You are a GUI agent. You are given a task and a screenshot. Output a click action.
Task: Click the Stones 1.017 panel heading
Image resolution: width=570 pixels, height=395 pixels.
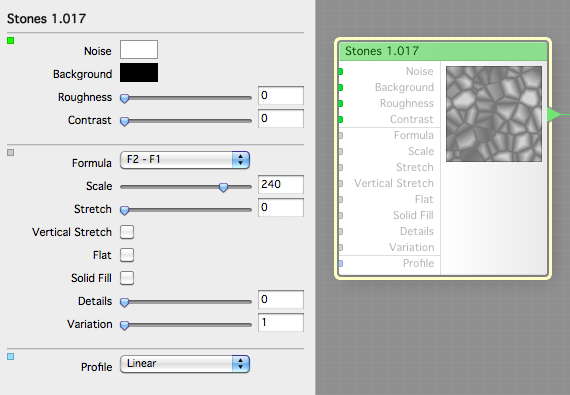[x=47, y=19]
